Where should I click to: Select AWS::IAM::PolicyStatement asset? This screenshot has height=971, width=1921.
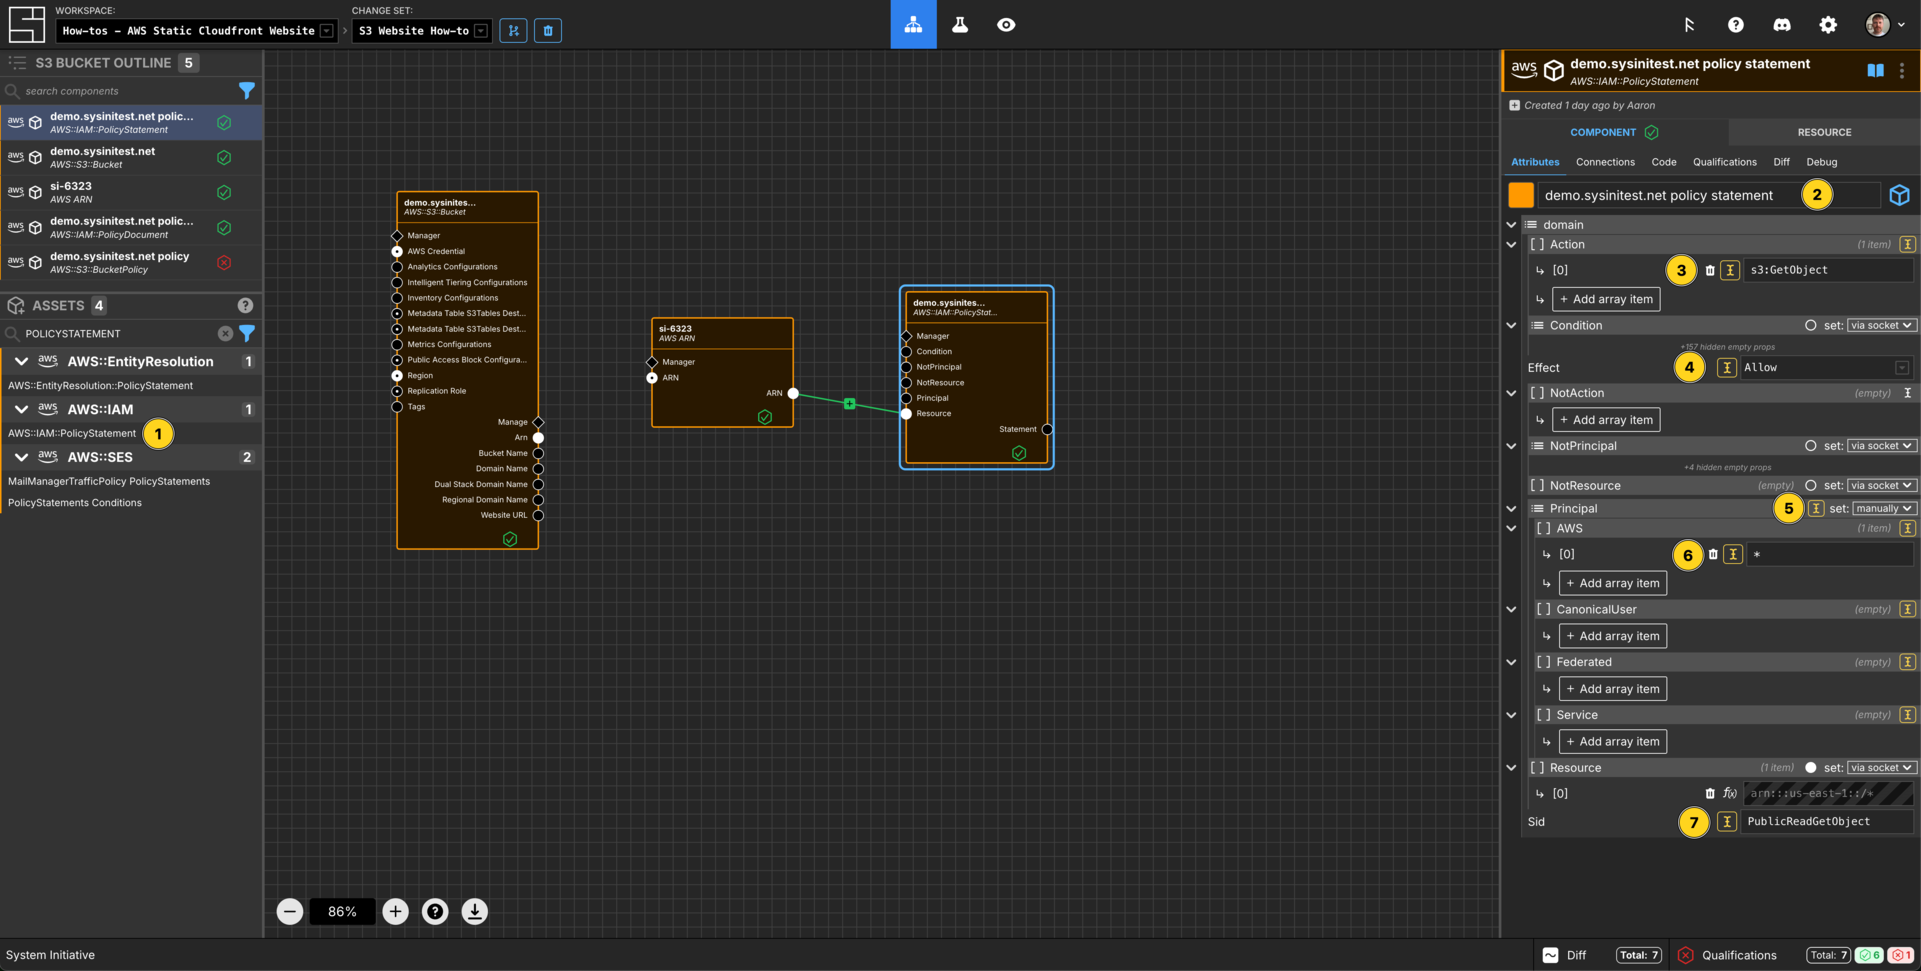pos(72,433)
